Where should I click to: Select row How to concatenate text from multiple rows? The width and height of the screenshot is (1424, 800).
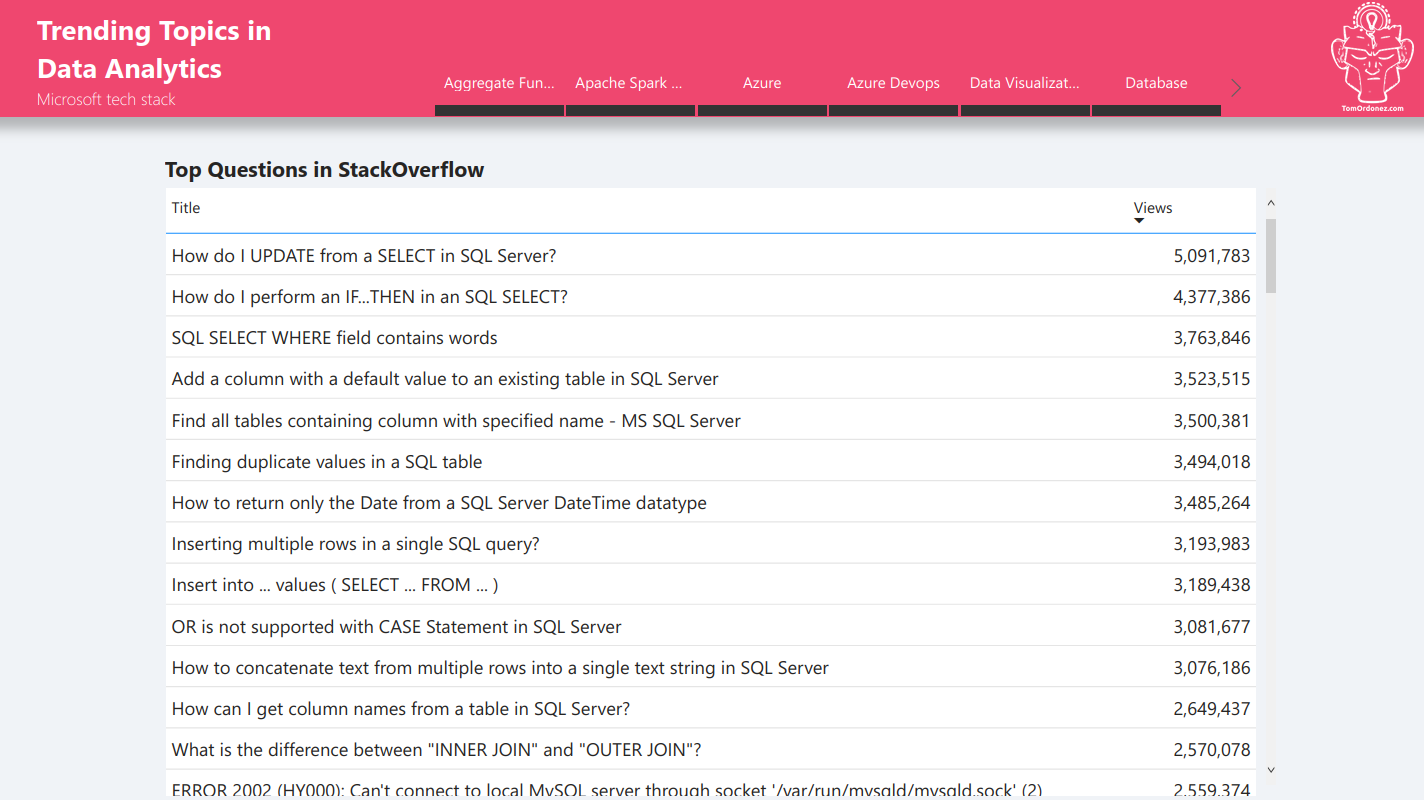(711, 667)
